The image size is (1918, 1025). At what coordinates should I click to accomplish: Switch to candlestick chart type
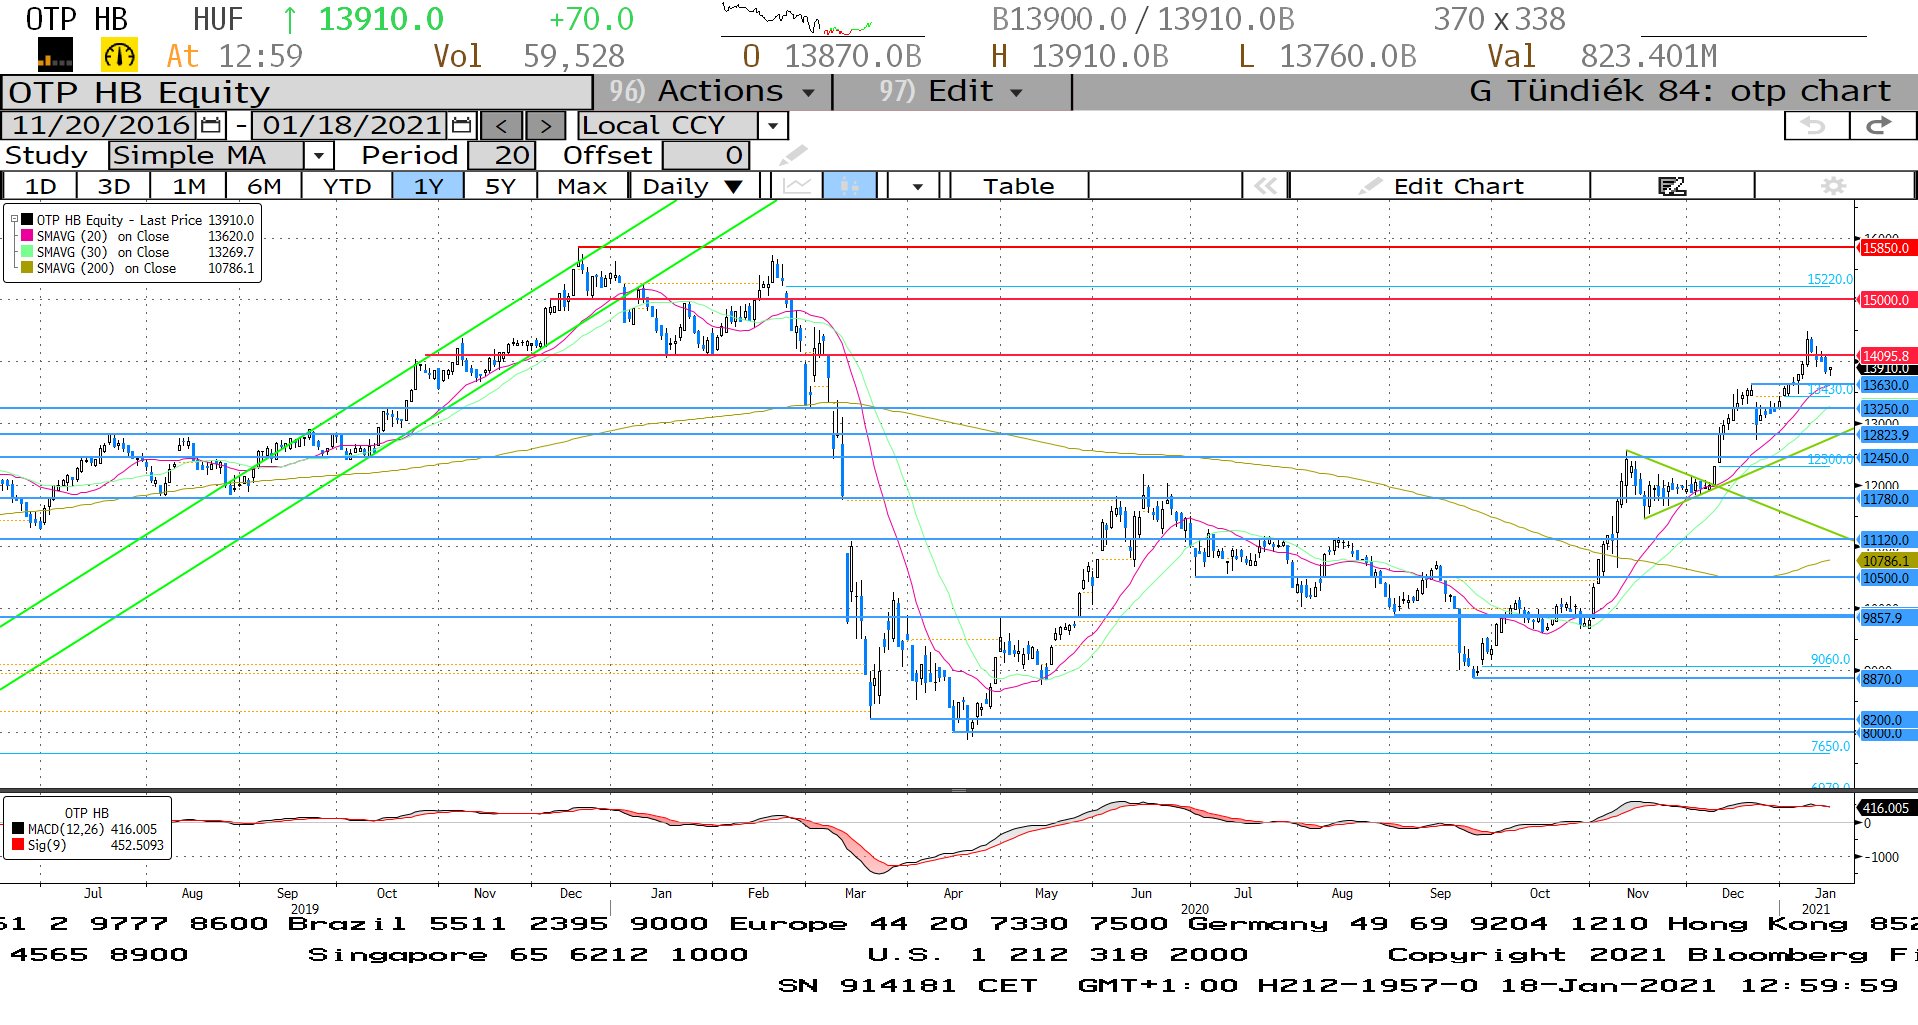850,186
